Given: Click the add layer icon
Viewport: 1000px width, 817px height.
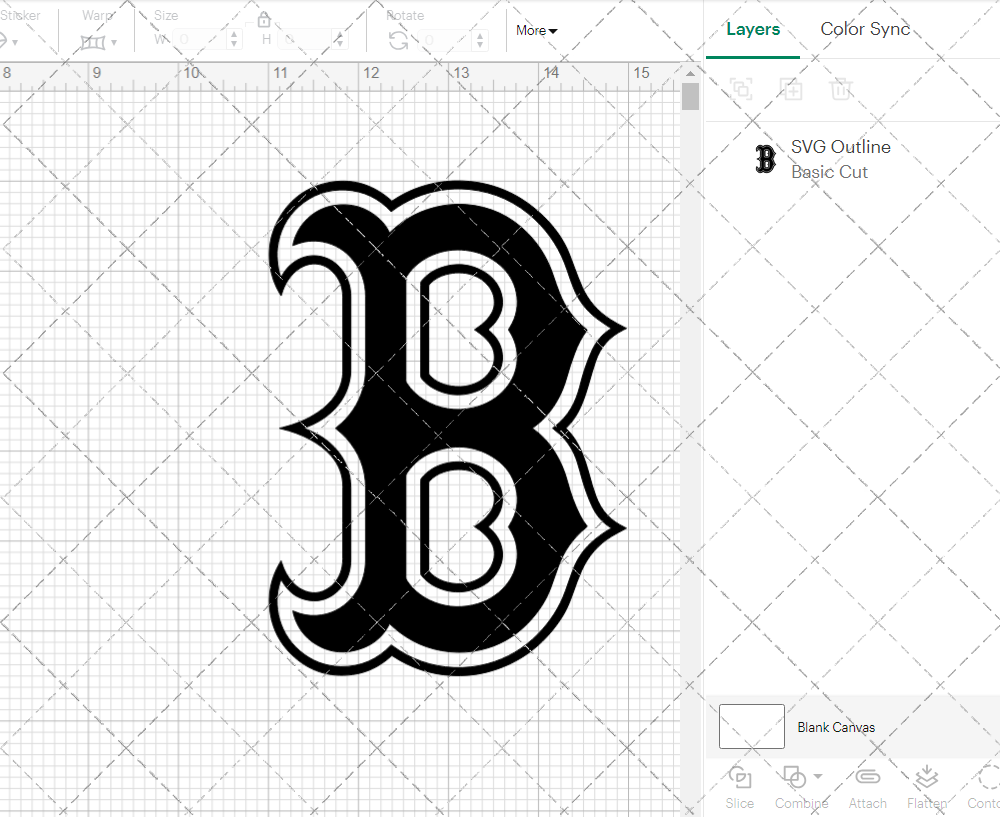Looking at the screenshot, I should [741, 89].
